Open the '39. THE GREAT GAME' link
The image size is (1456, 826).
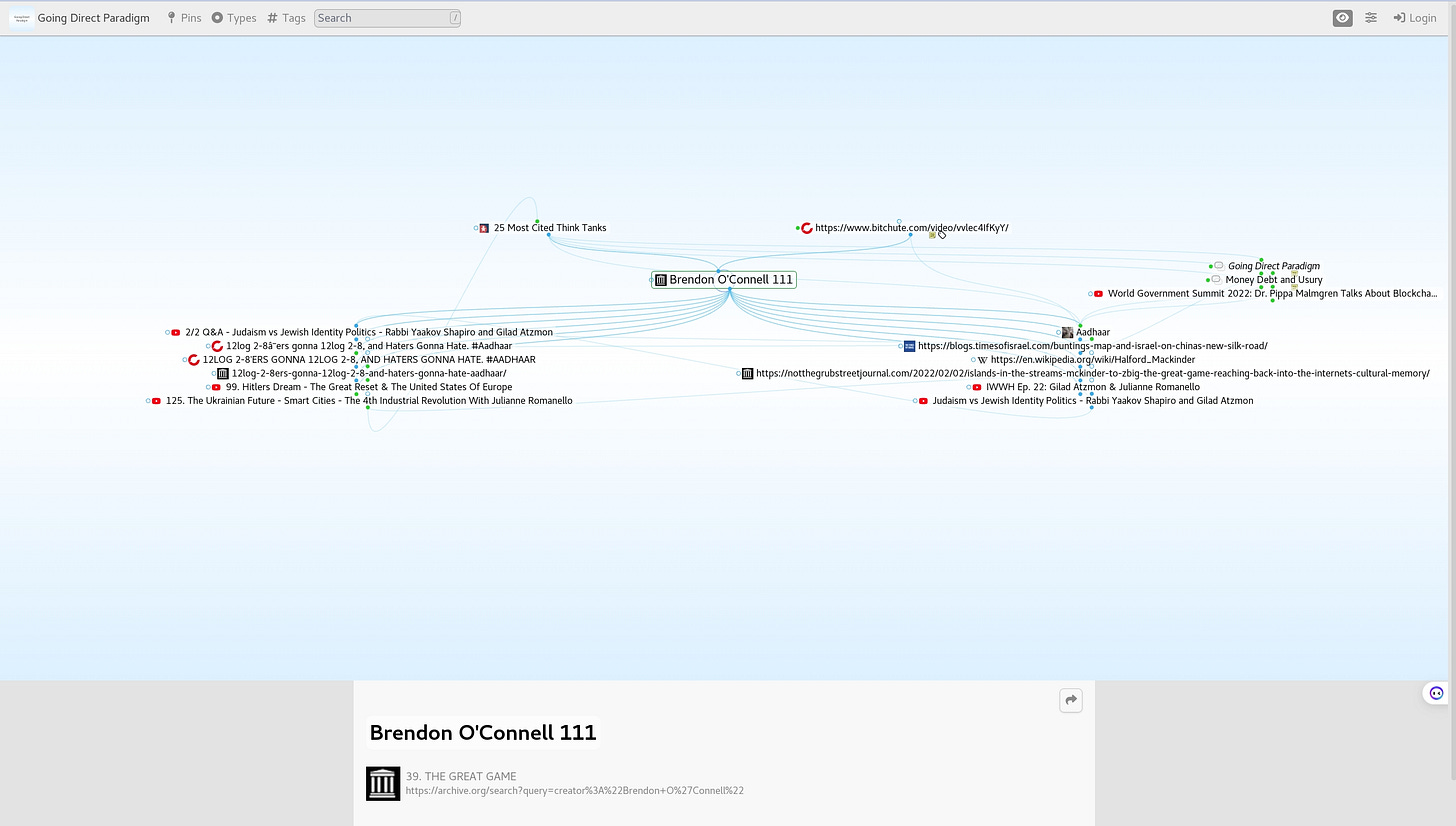click(461, 776)
